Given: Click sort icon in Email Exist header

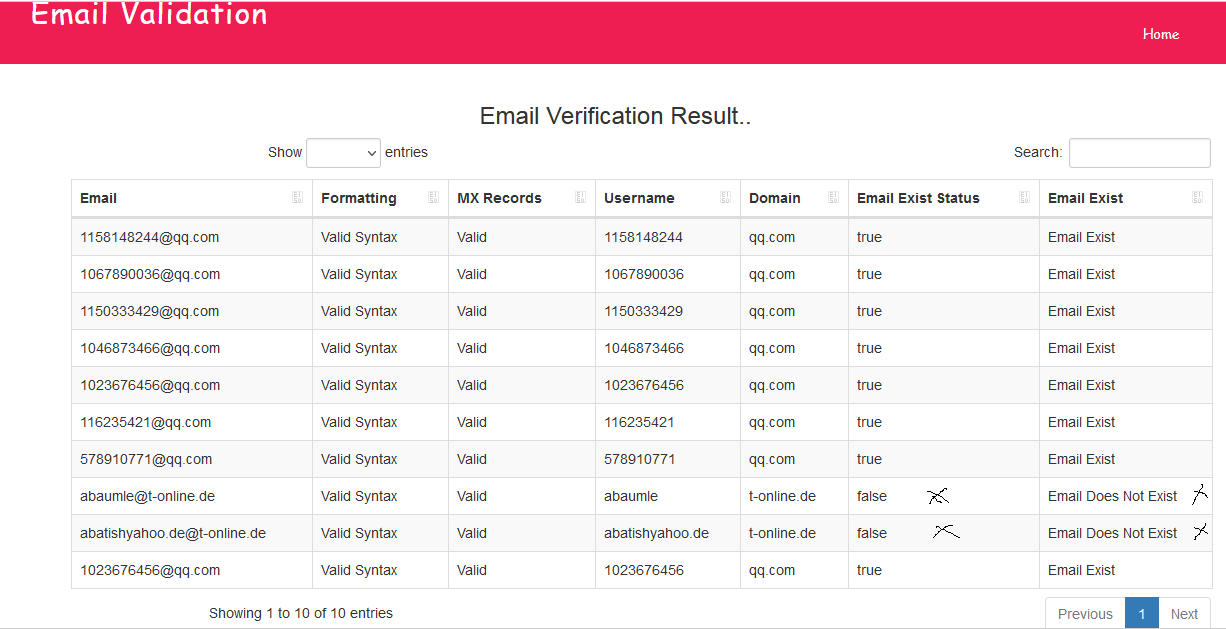Looking at the screenshot, I should coord(1198,198).
